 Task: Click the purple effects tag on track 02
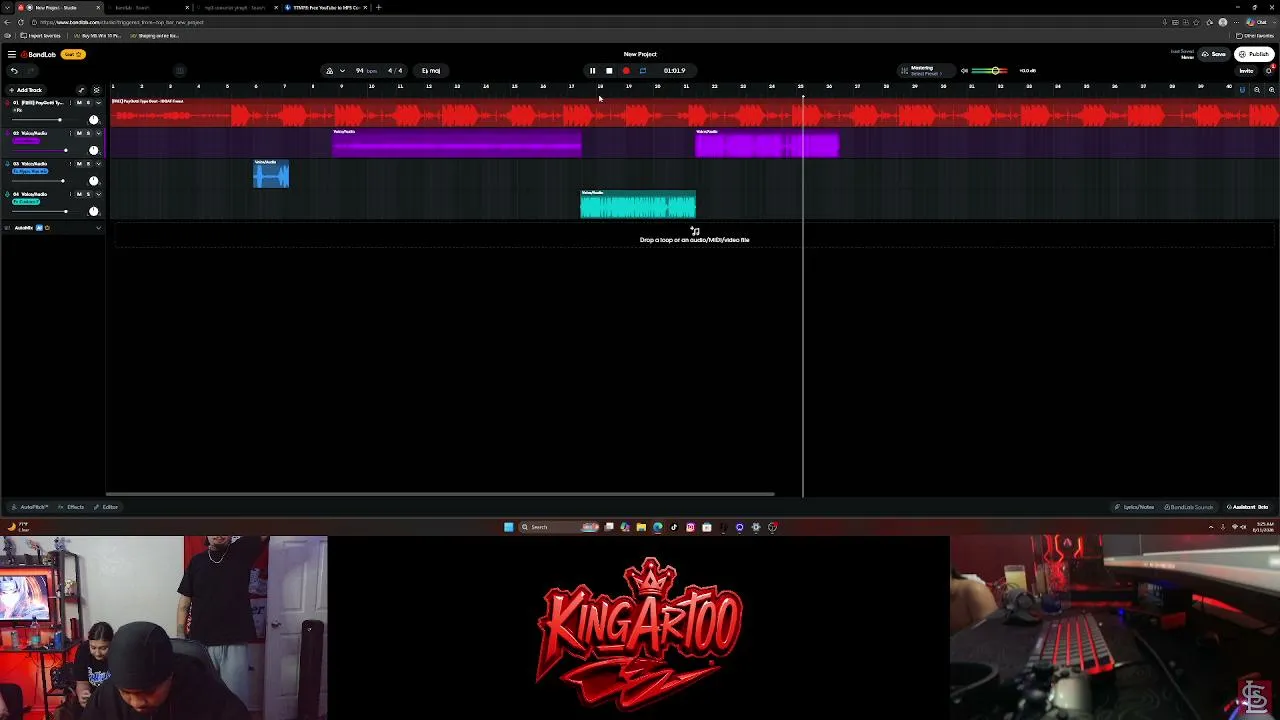pos(26,141)
